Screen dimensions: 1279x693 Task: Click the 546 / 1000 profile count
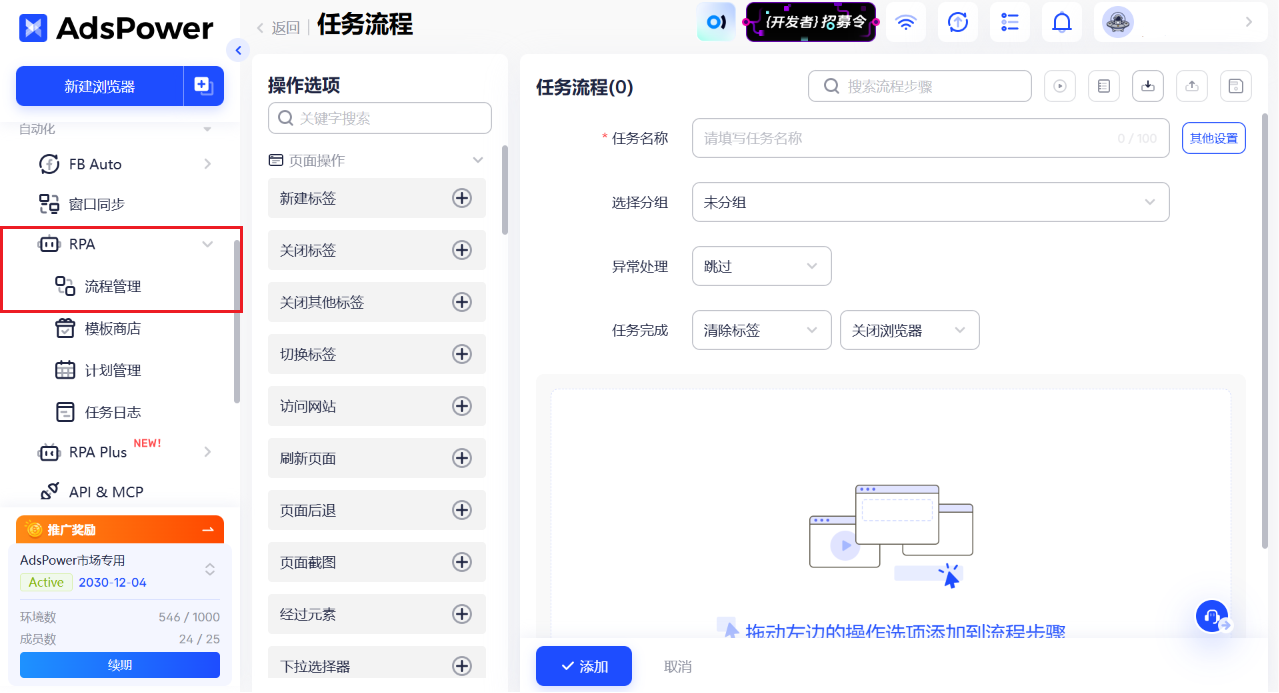point(189,617)
